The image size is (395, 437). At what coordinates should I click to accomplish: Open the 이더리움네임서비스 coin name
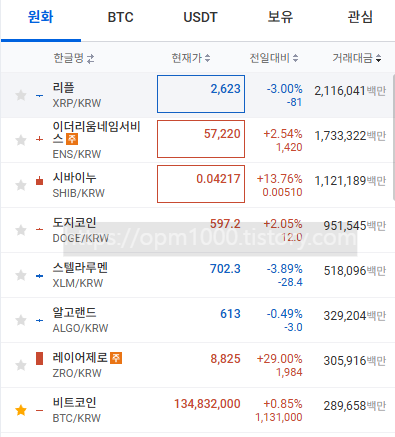(96, 132)
